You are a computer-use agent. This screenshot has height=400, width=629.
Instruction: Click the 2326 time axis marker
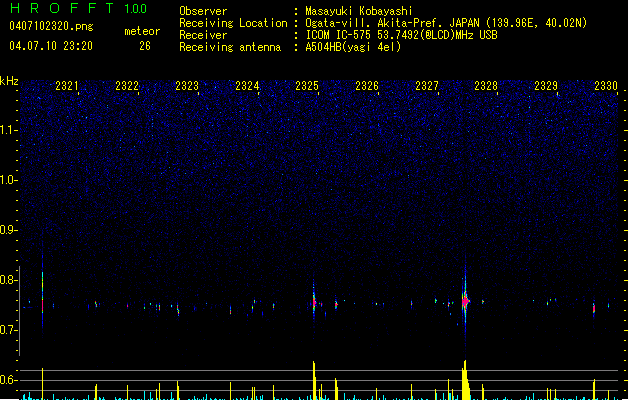(x=367, y=86)
